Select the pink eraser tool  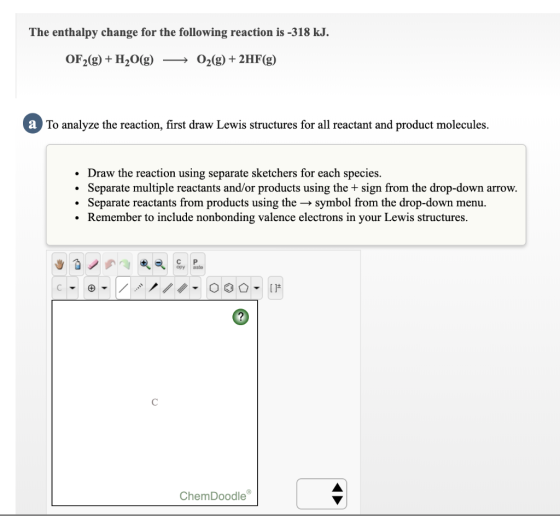click(x=93, y=264)
